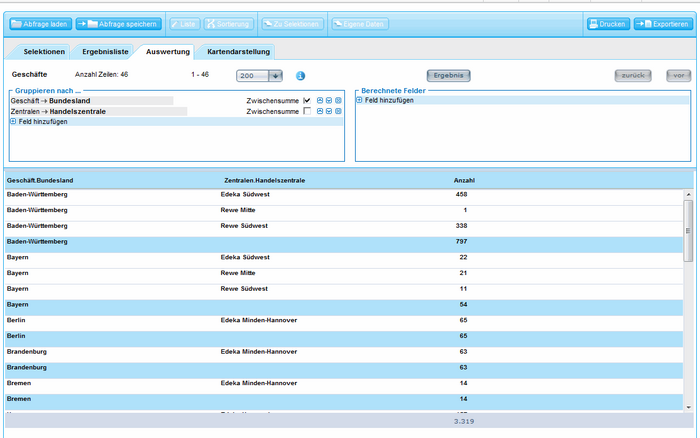Open the Ergebnisliste tab
The height and width of the screenshot is (438, 700).
click(x=104, y=51)
